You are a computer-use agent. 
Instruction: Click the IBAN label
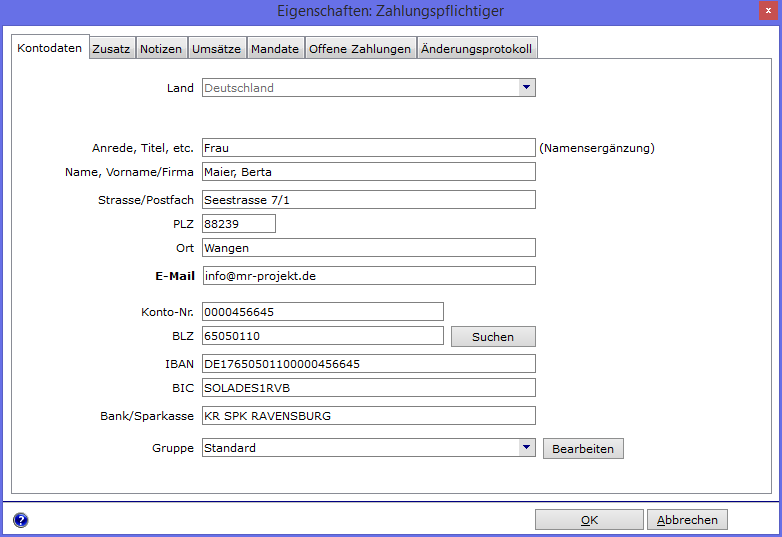[179, 364]
